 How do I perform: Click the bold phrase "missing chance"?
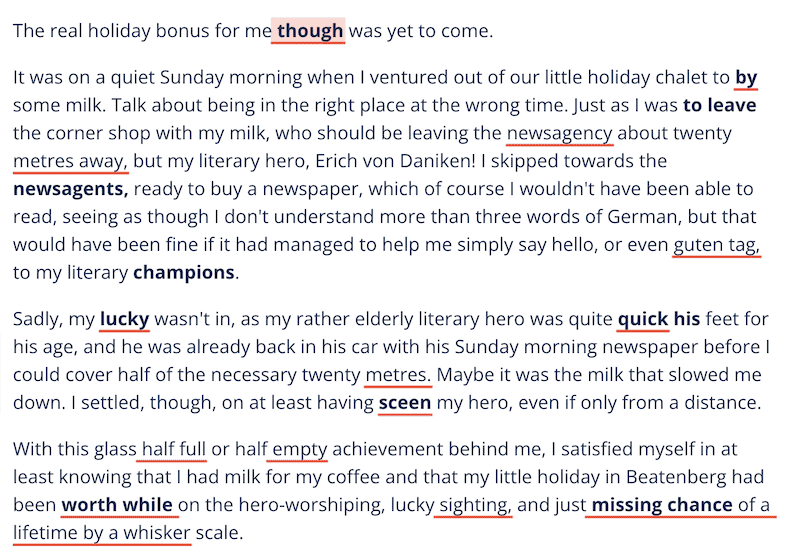click(662, 505)
